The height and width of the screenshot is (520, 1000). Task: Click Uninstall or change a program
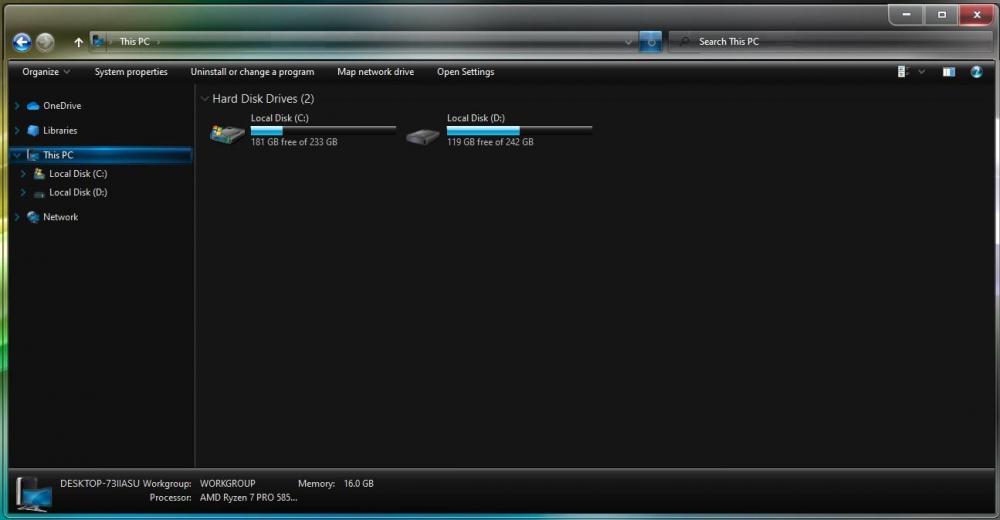(x=252, y=72)
